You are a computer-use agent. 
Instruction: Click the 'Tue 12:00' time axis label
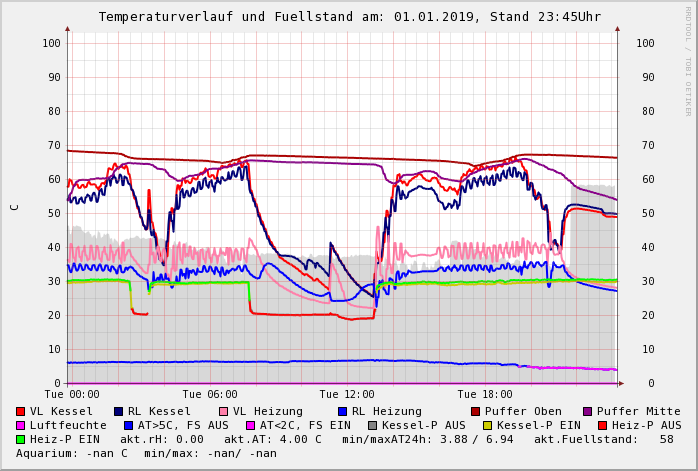(347, 395)
